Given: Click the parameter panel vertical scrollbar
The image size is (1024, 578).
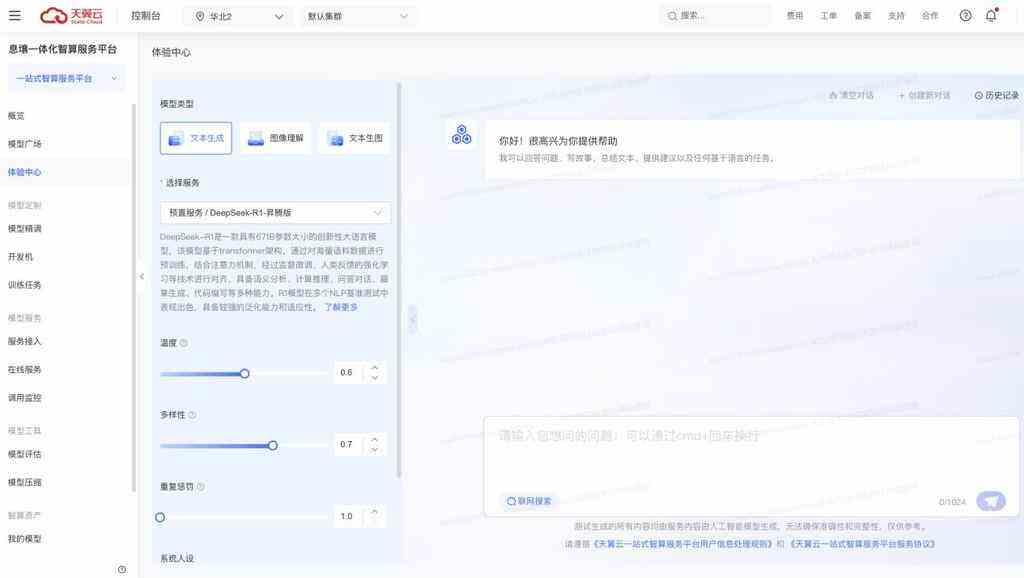Looking at the screenshot, I should (398, 280).
